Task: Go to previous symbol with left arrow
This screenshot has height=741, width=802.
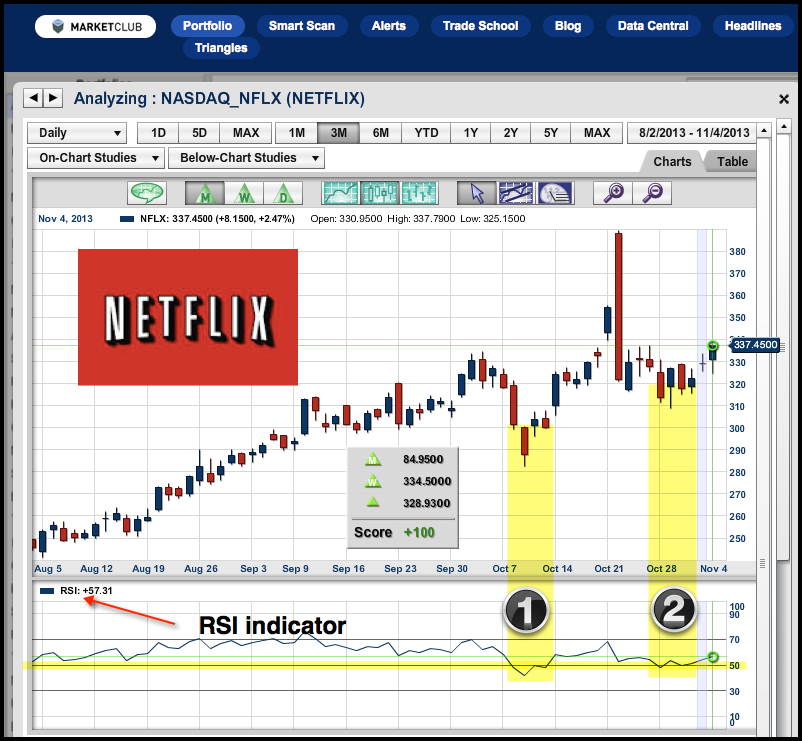Action: pyautogui.click(x=33, y=98)
